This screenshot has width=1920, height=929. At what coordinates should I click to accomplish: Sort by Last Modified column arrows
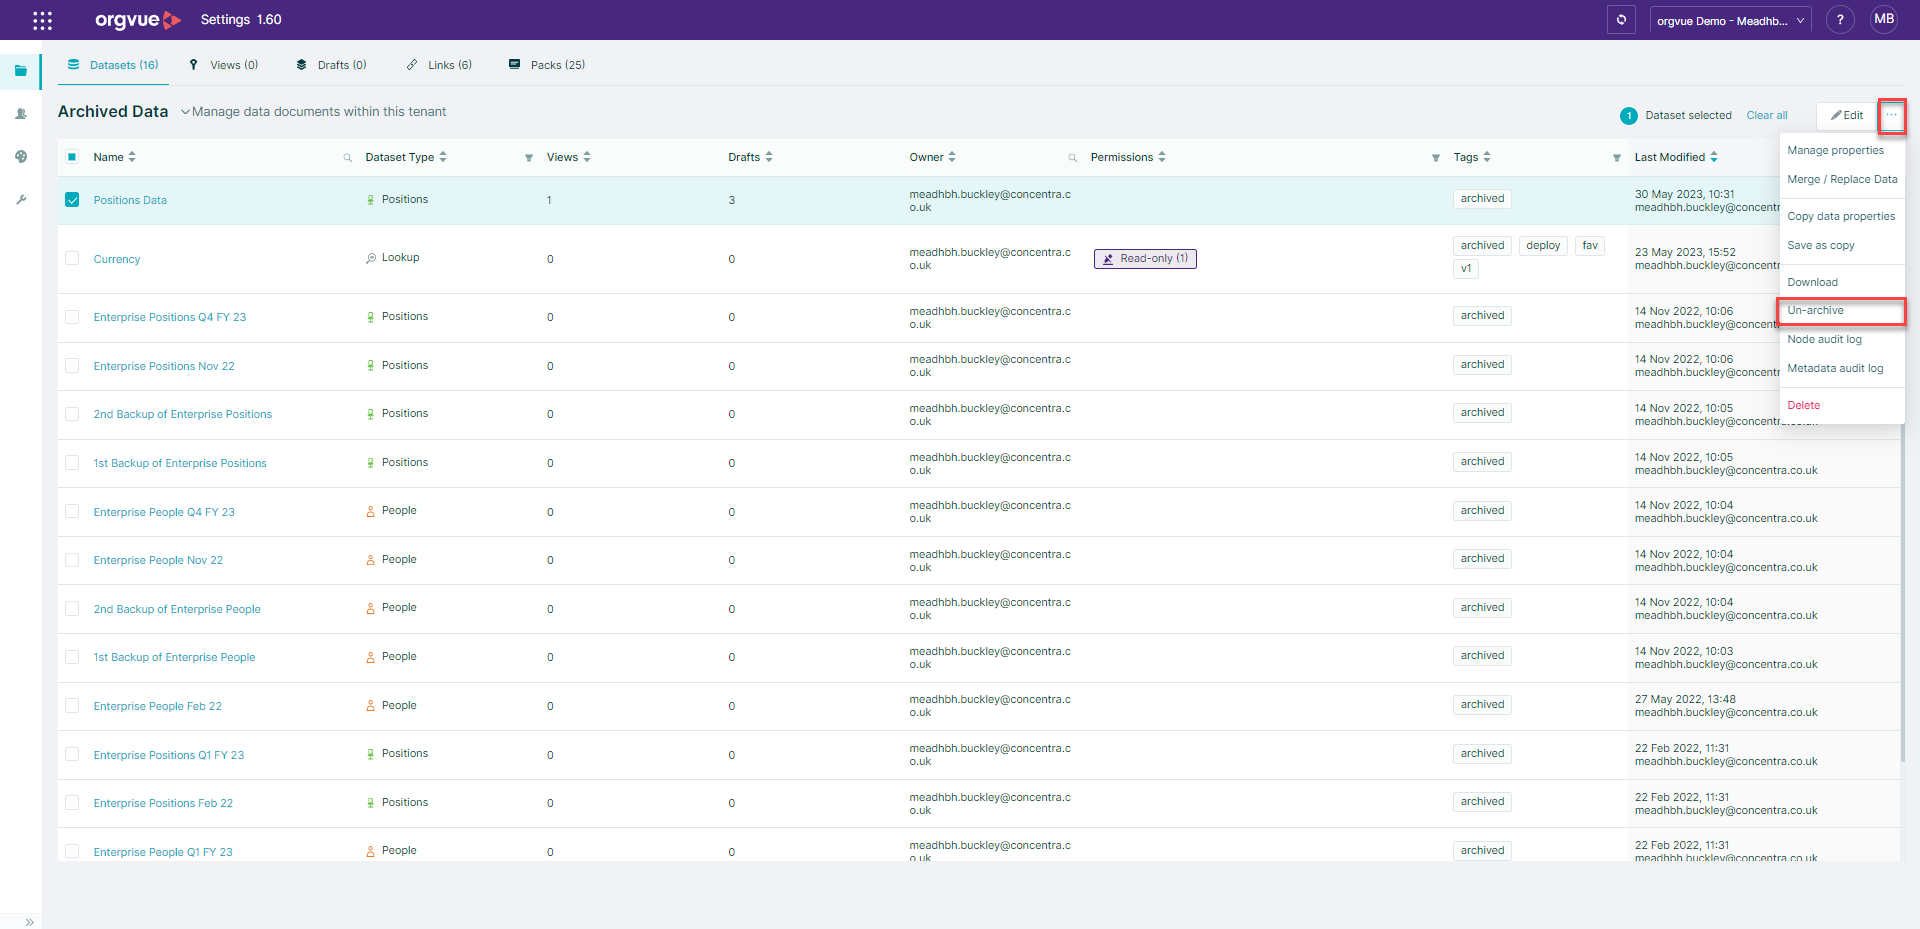[x=1714, y=157]
